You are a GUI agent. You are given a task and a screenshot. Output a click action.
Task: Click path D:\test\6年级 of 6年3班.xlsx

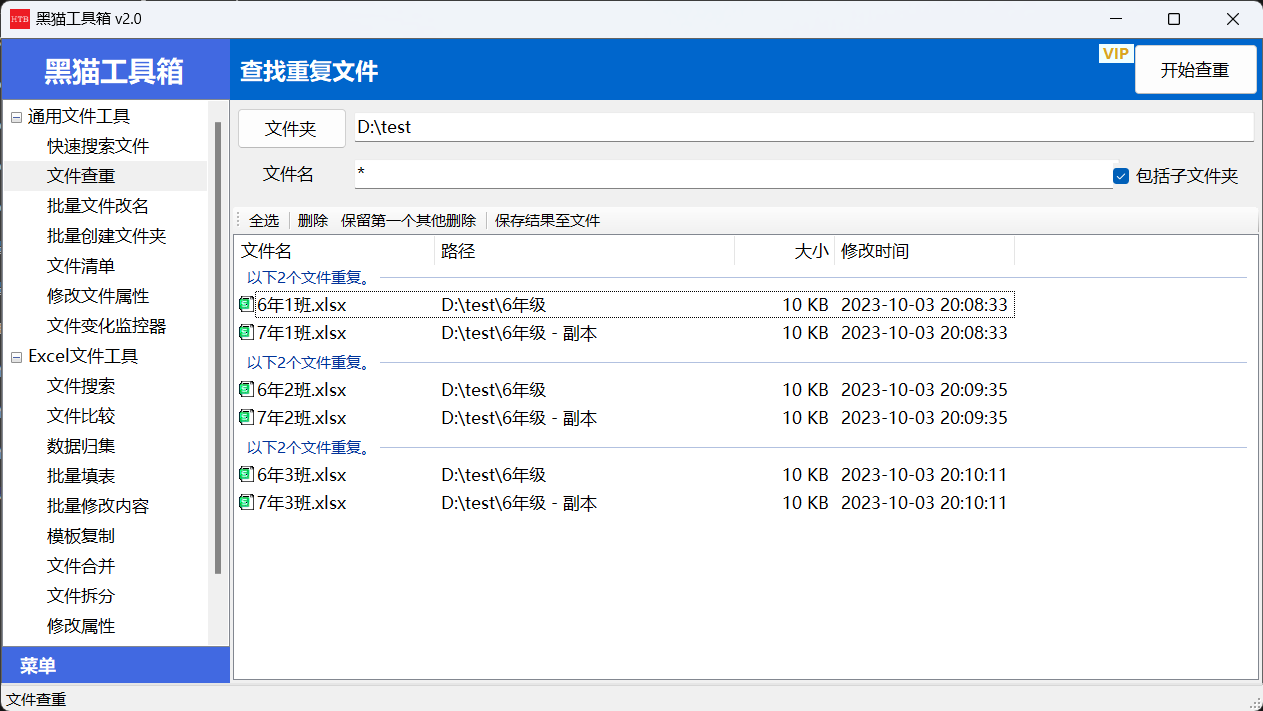point(493,475)
